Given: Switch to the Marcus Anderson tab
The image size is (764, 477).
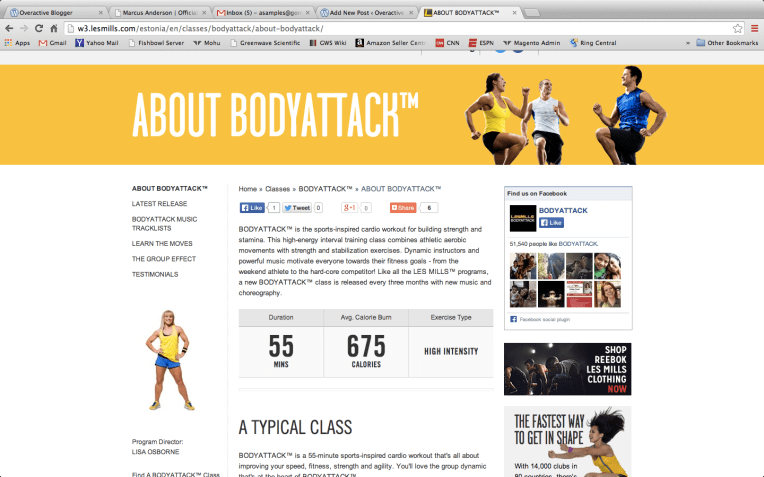Looking at the screenshot, I should click(x=159, y=13).
